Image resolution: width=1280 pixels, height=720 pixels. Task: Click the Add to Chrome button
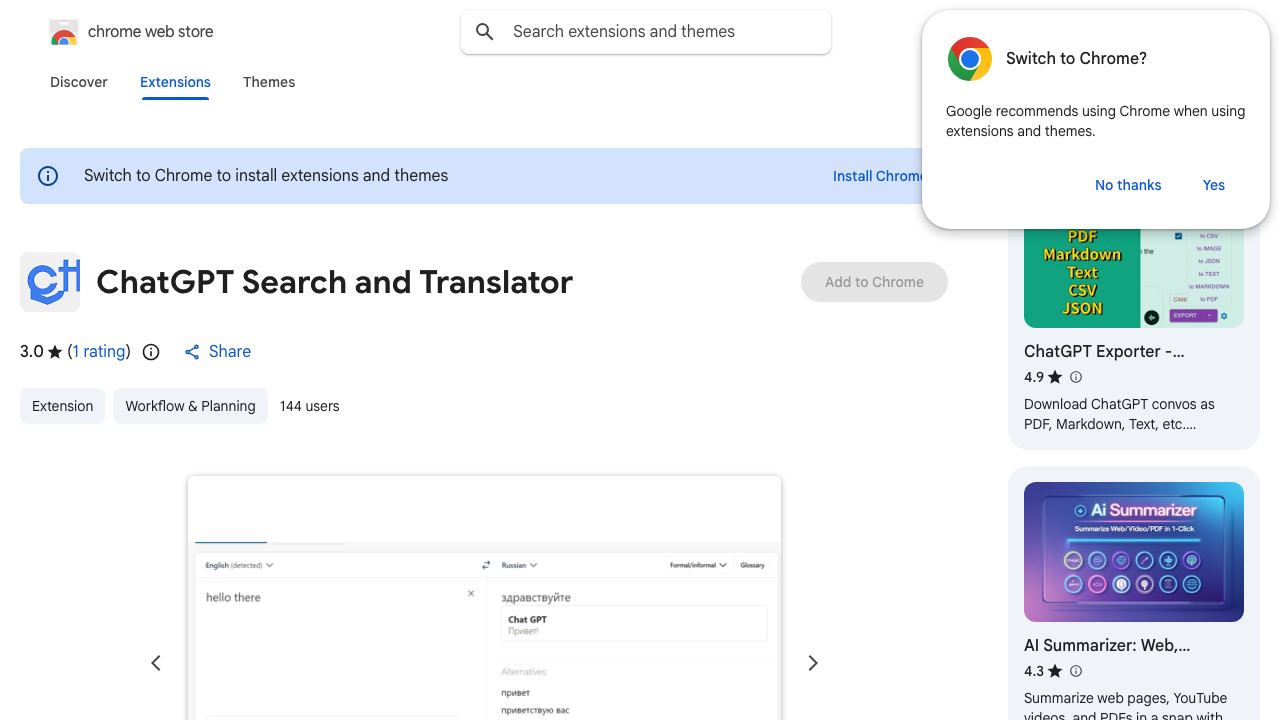click(874, 282)
